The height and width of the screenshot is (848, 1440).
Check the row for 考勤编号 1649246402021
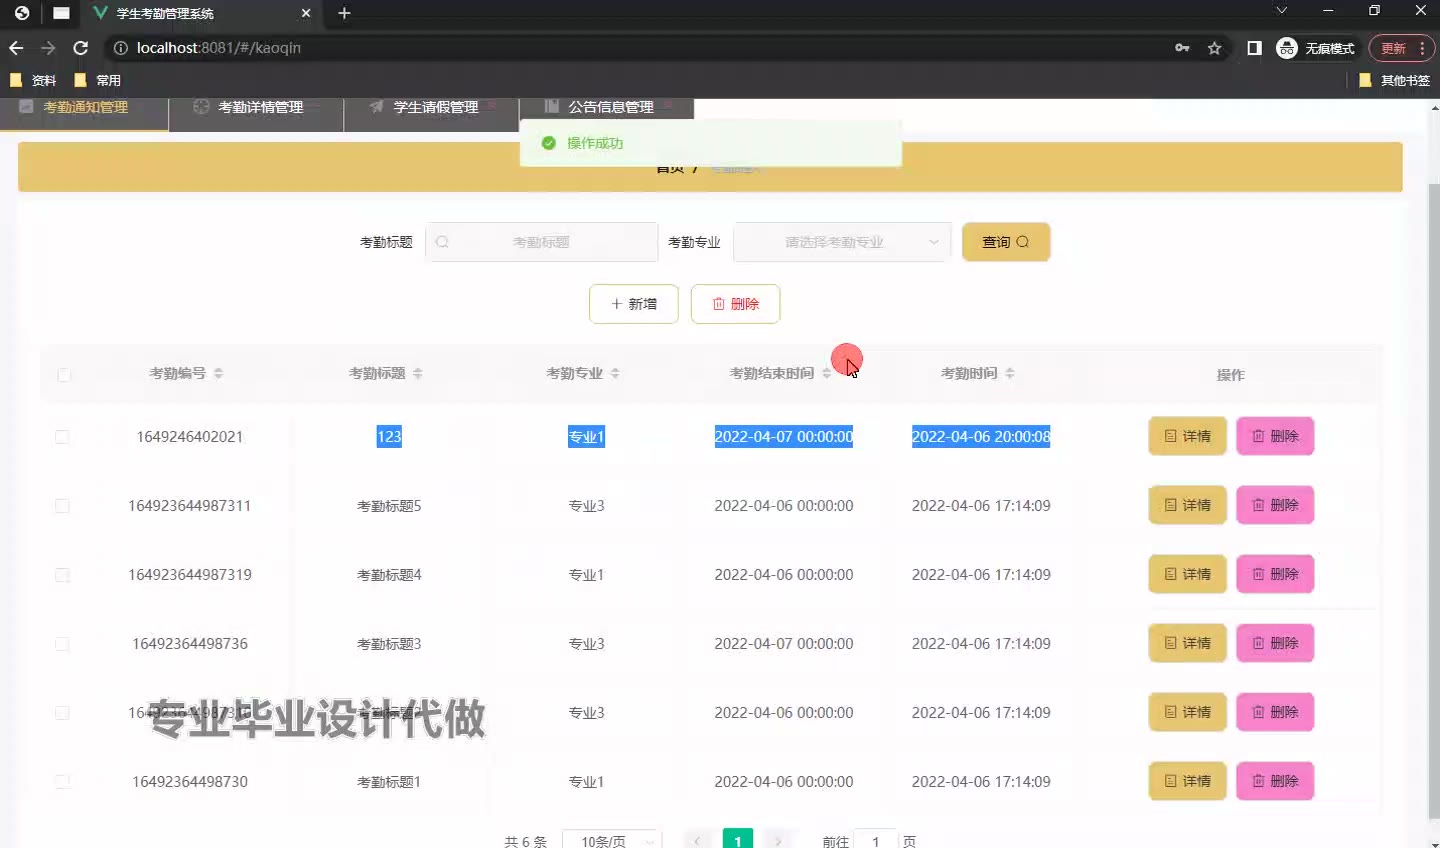(62, 437)
